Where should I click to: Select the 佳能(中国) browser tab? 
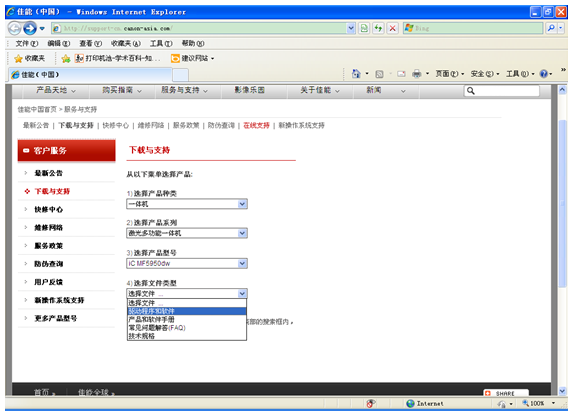(90, 75)
